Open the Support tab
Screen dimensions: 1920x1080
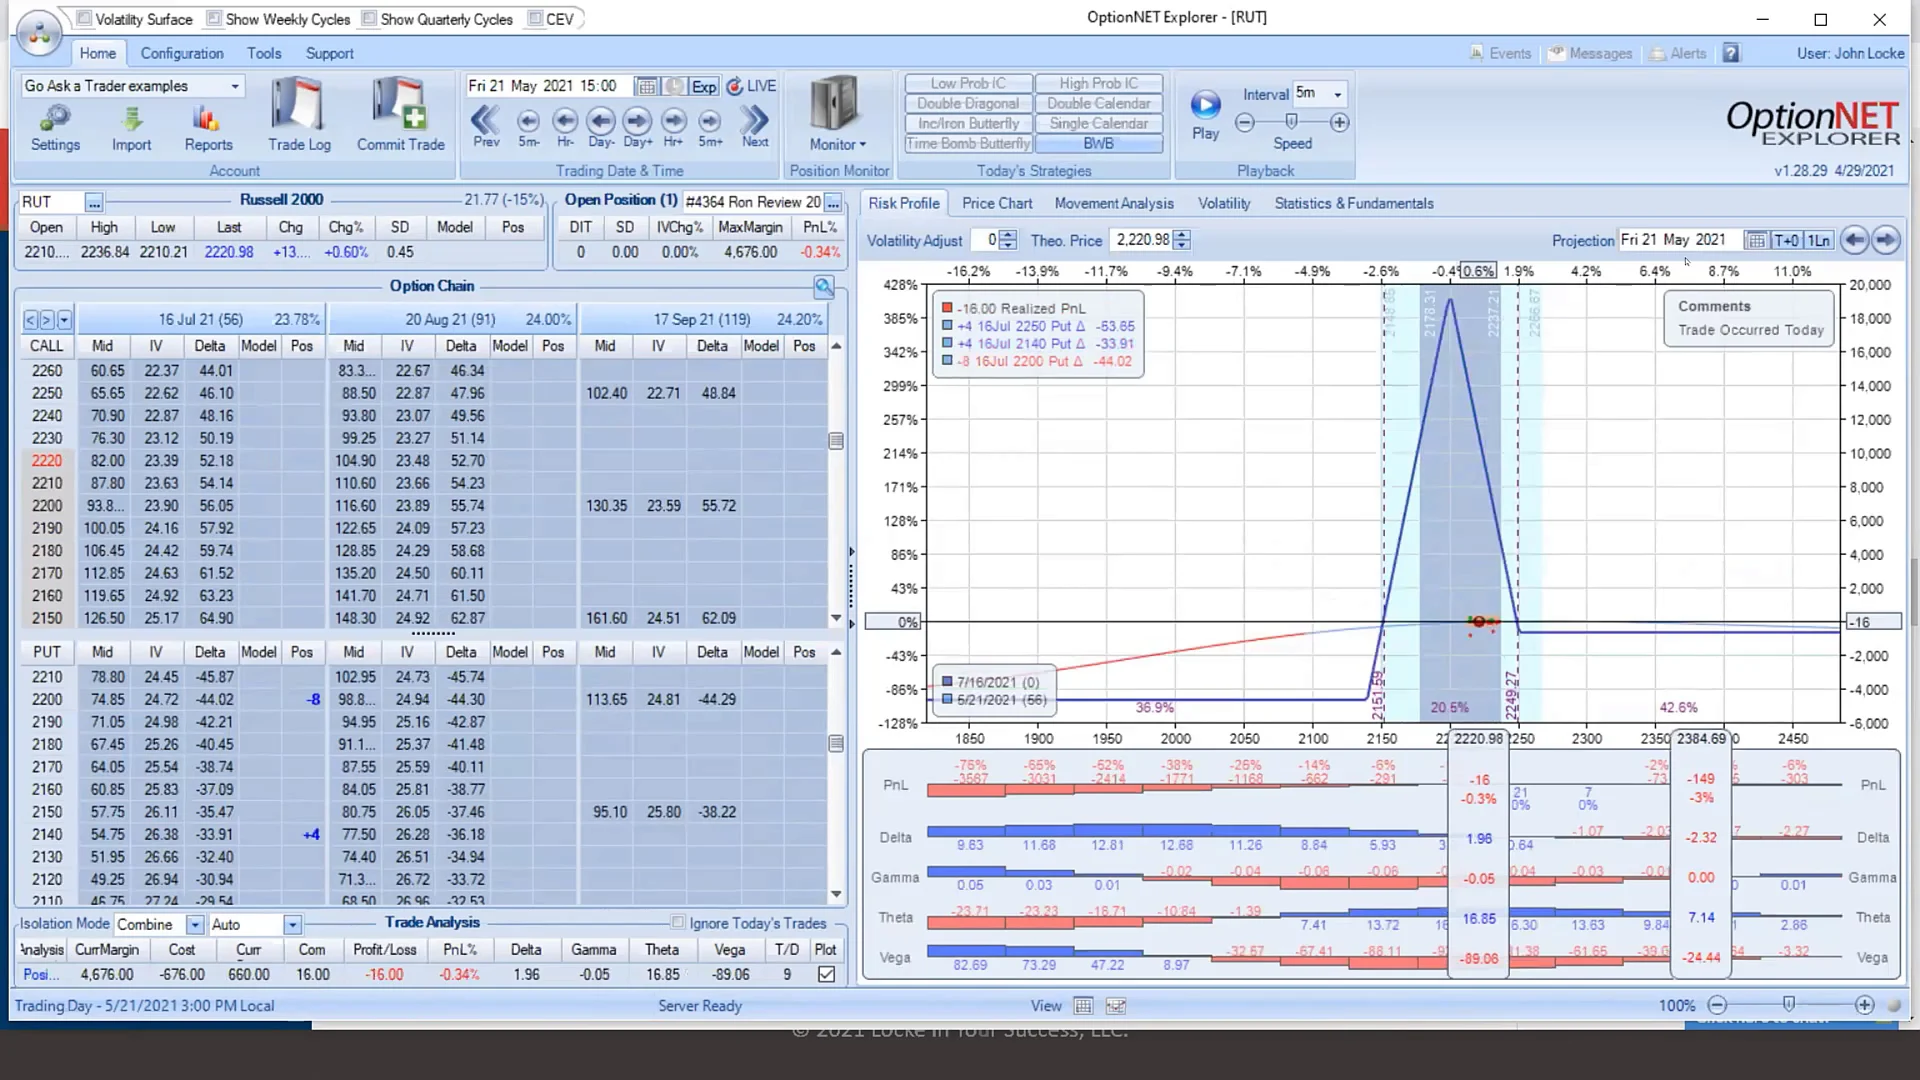[x=329, y=53]
